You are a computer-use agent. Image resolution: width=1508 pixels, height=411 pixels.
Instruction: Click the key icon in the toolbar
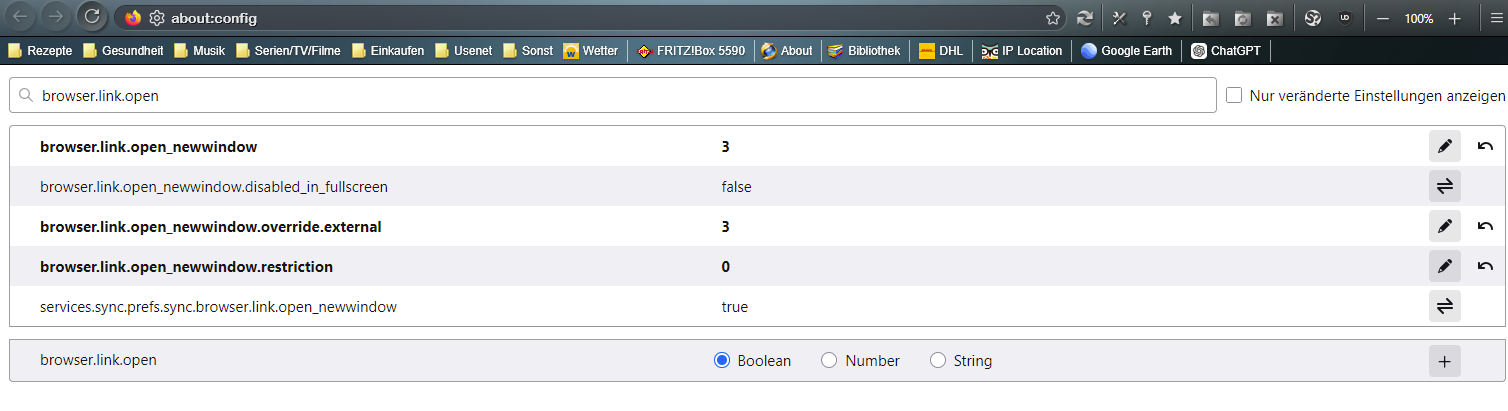point(1147,18)
